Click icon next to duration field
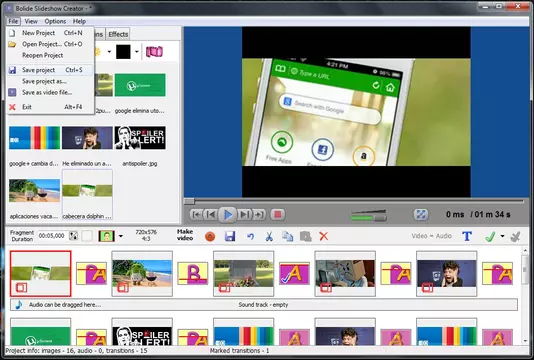 74,236
